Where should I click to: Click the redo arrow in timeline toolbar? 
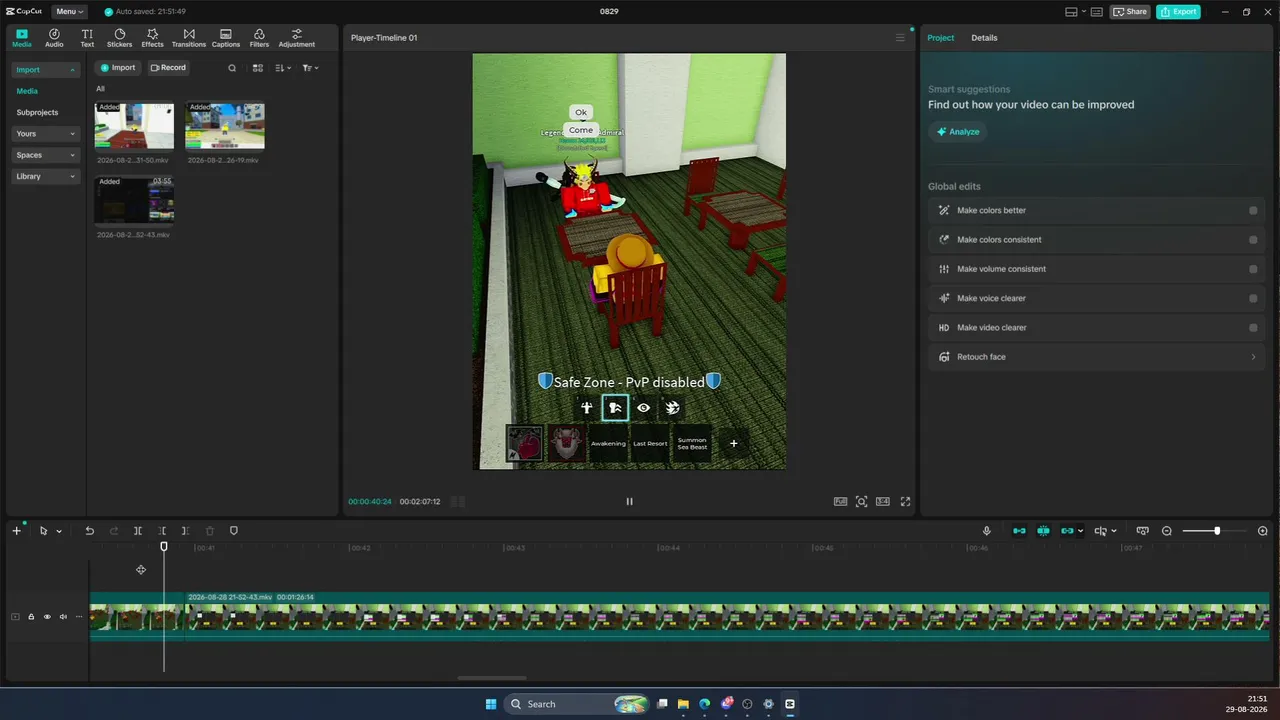click(x=114, y=531)
